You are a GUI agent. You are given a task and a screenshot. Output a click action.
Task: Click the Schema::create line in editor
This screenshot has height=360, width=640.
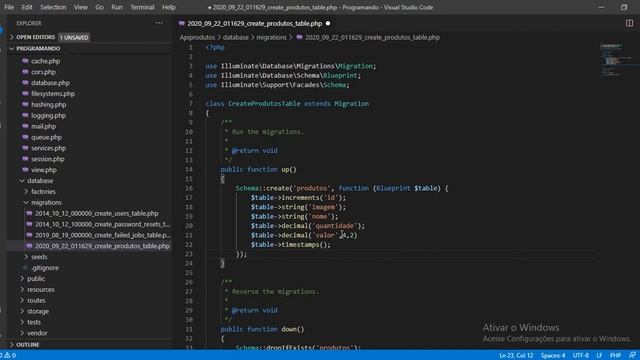pos(342,188)
